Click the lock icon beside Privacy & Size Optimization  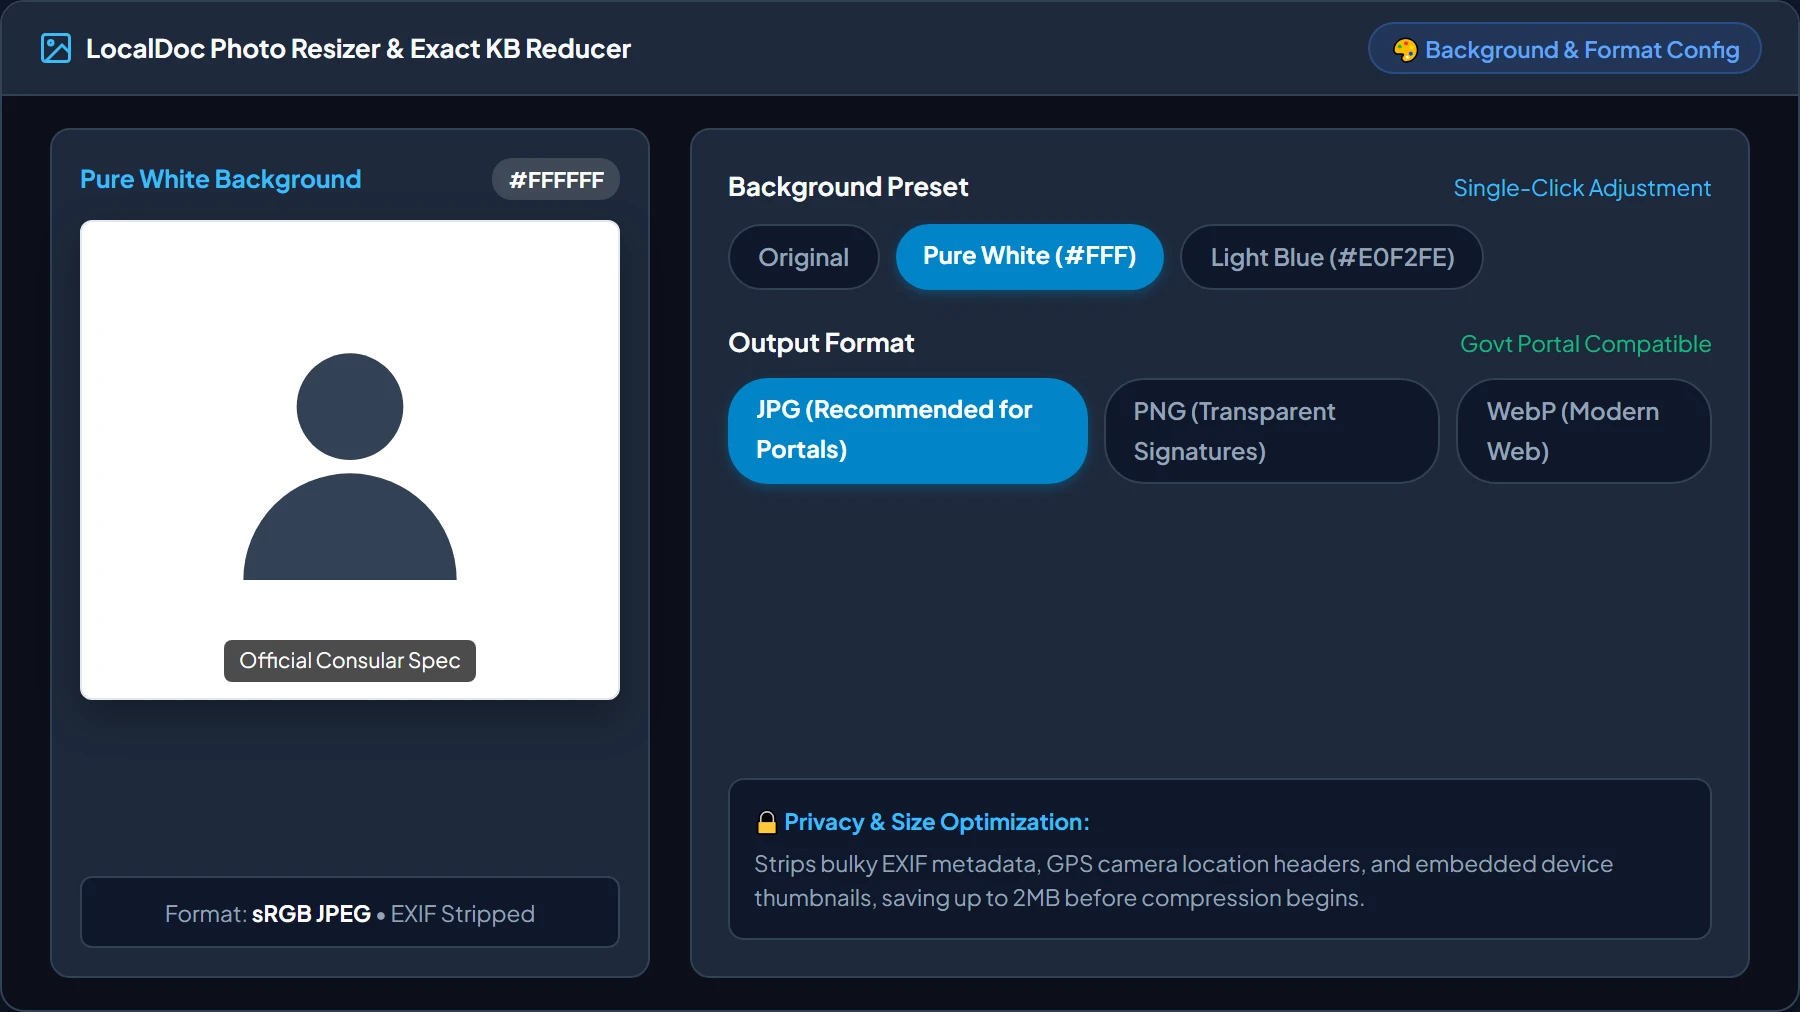[767, 822]
